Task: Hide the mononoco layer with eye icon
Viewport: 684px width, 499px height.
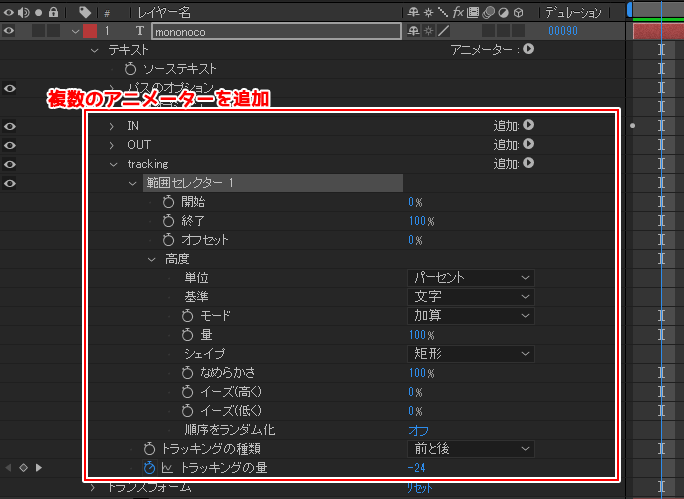Action: [x=10, y=31]
